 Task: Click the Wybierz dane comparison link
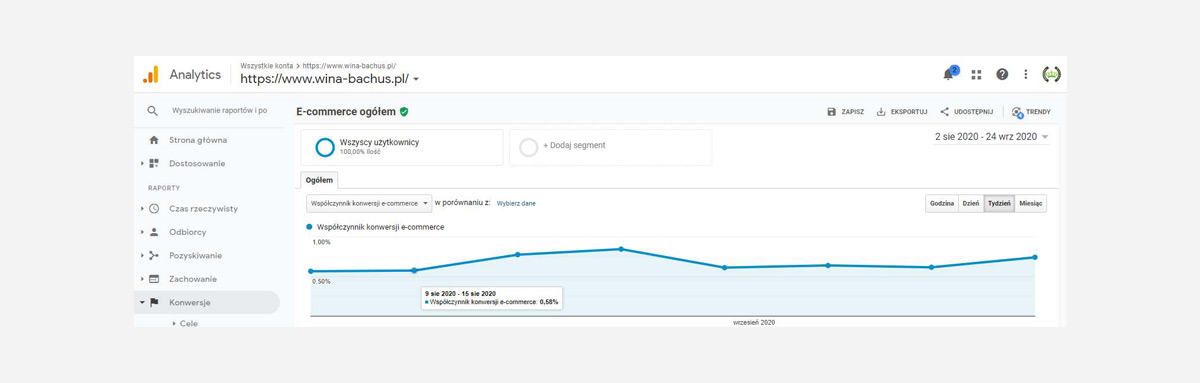[516, 203]
